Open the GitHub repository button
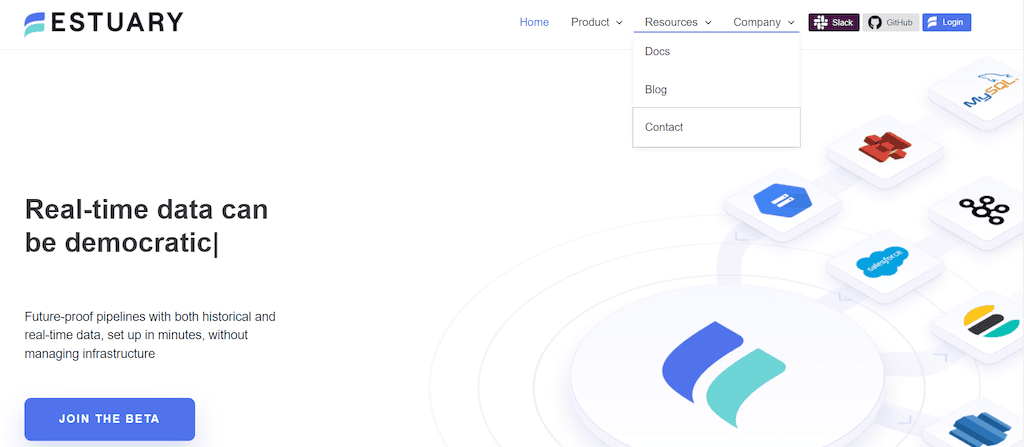 pos(890,22)
